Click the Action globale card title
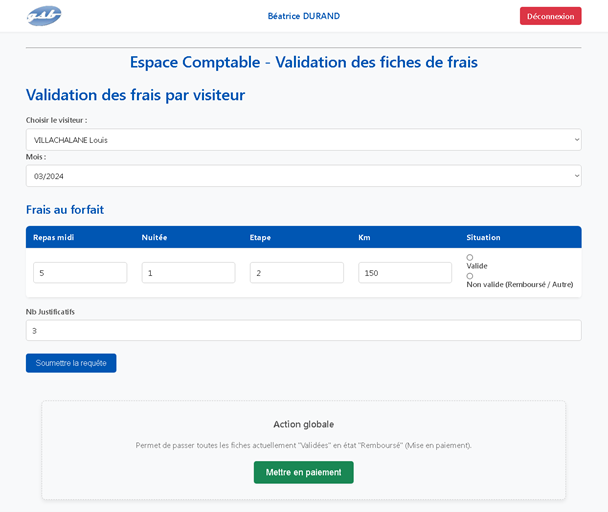The image size is (608, 512). (303, 424)
